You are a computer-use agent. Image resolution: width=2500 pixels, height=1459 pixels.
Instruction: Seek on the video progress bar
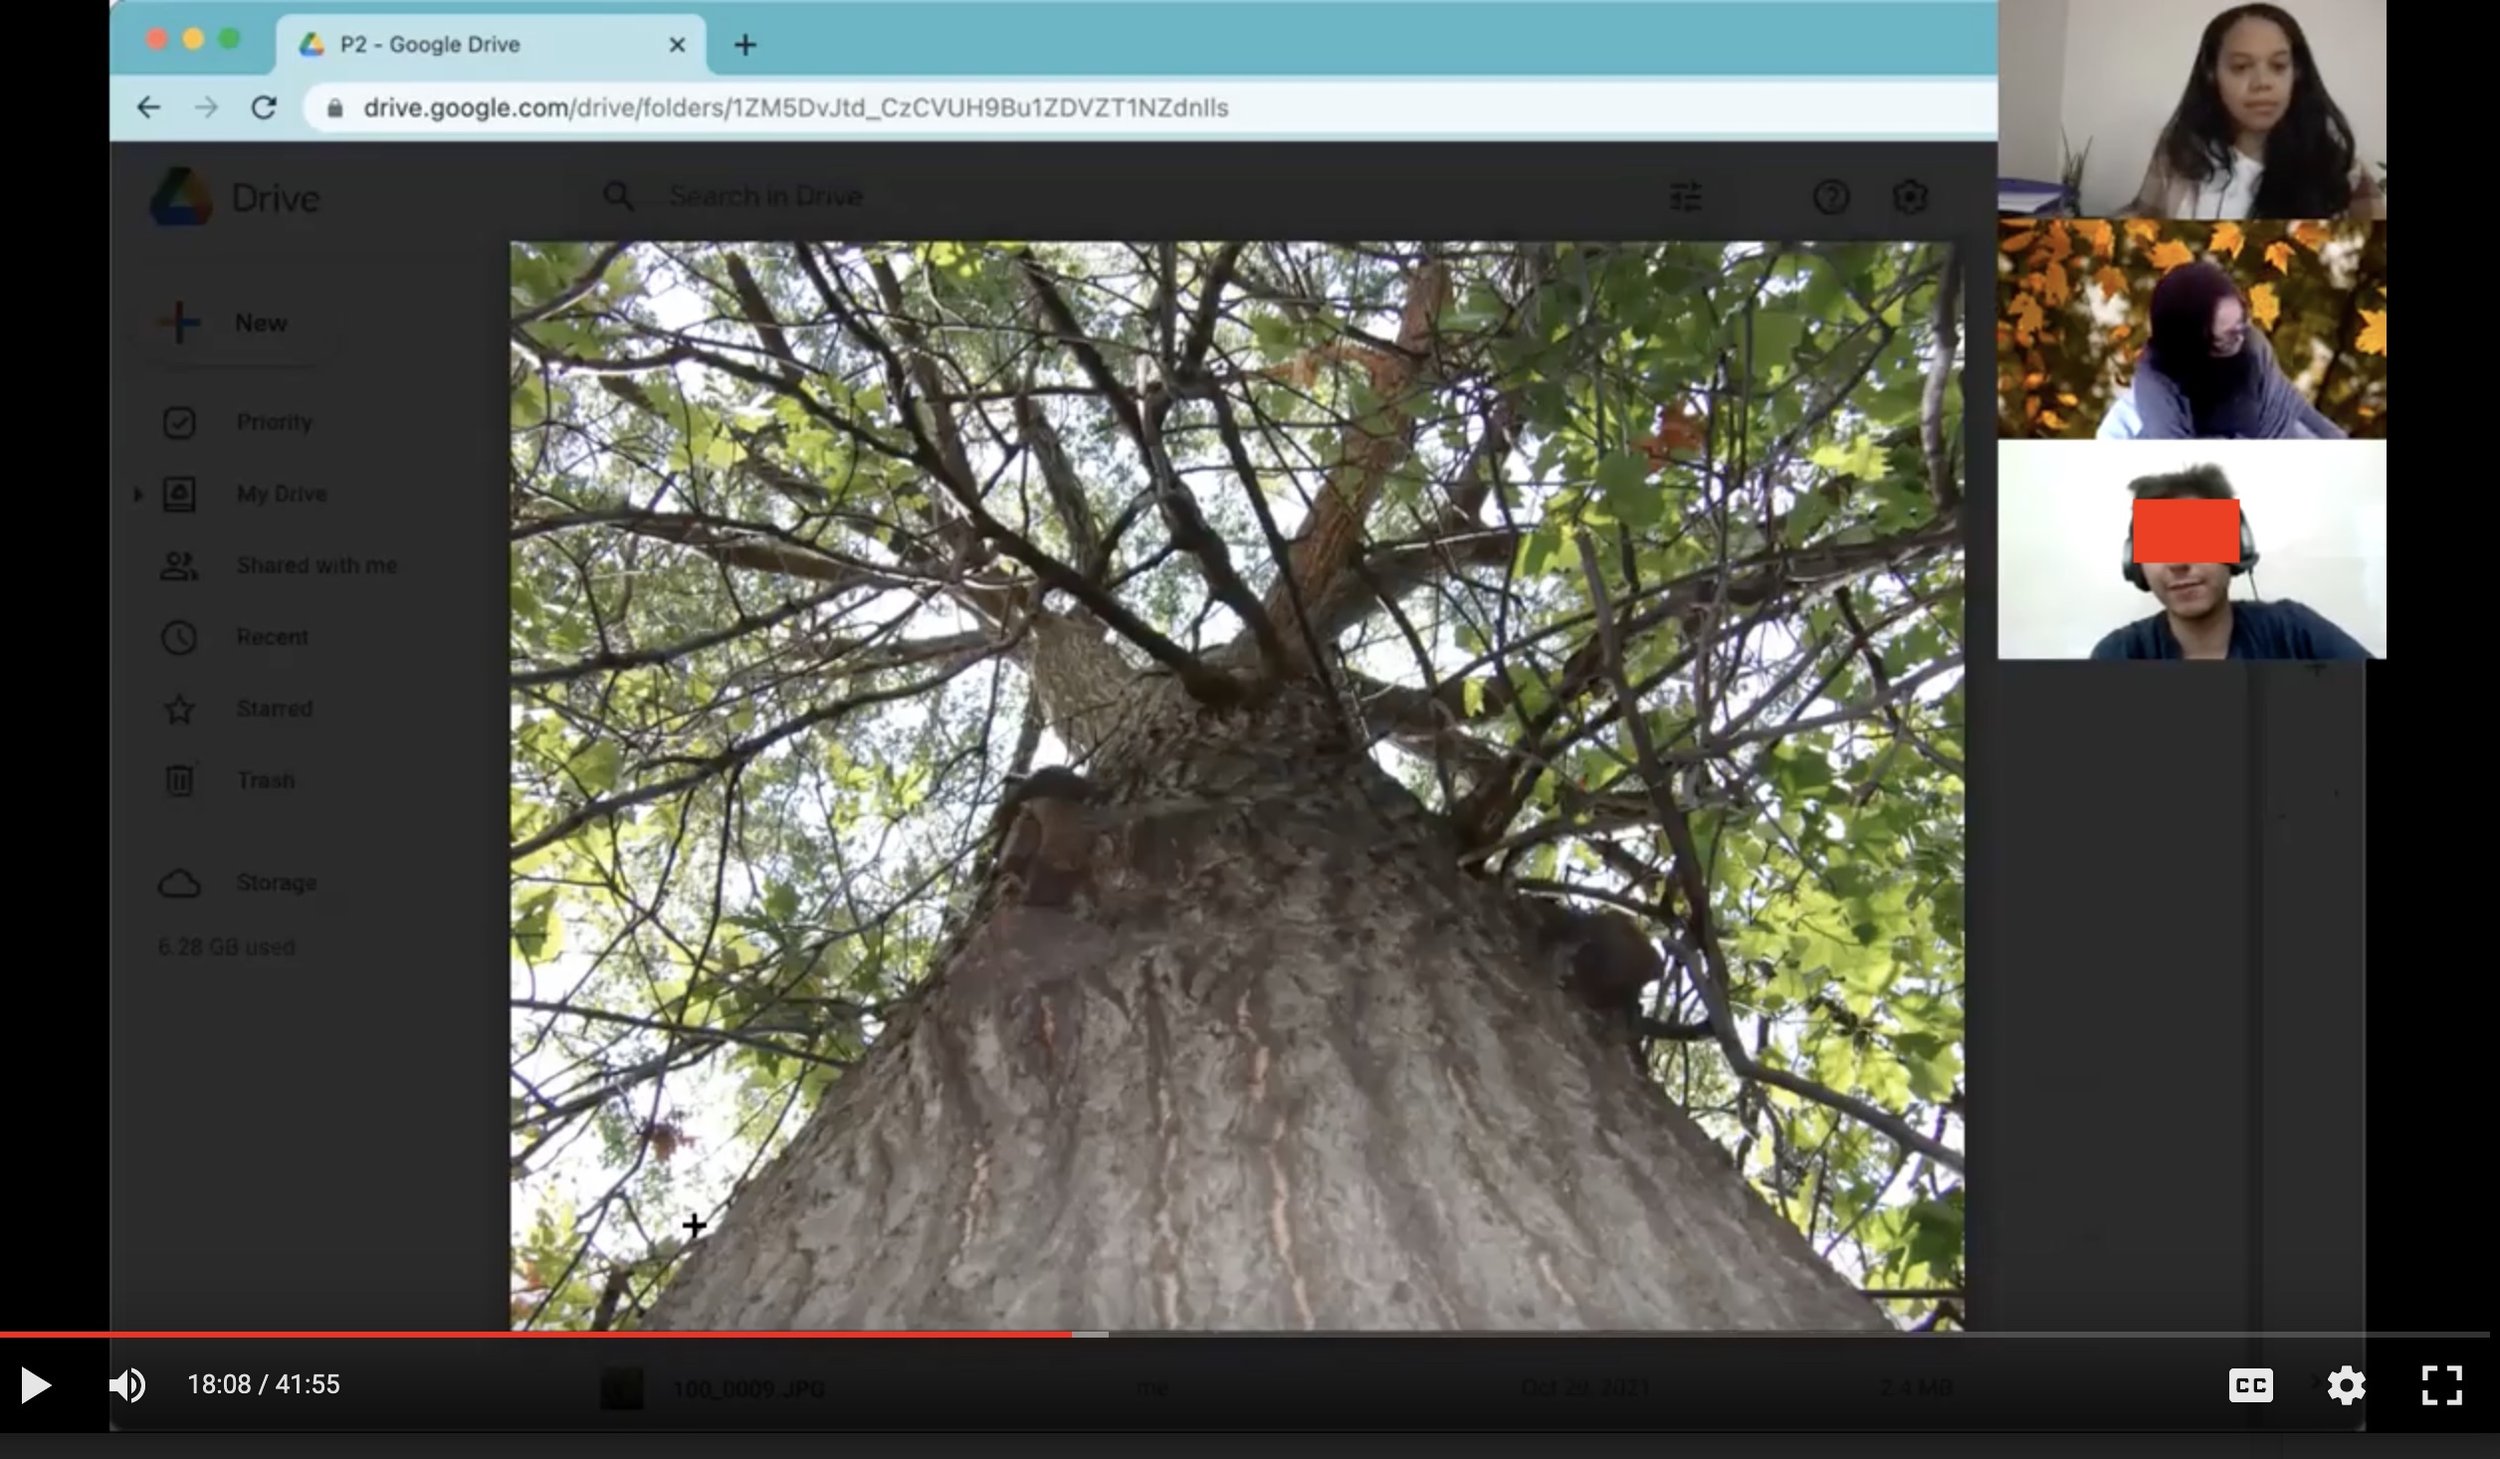[x=1245, y=1334]
